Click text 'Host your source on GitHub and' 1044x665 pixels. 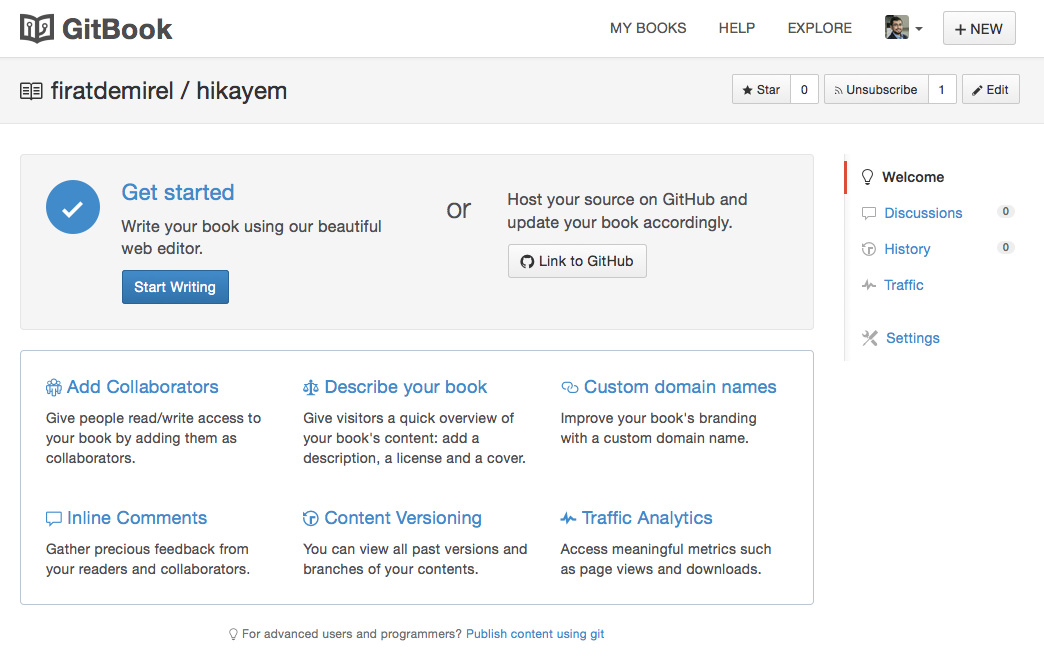coord(627,199)
